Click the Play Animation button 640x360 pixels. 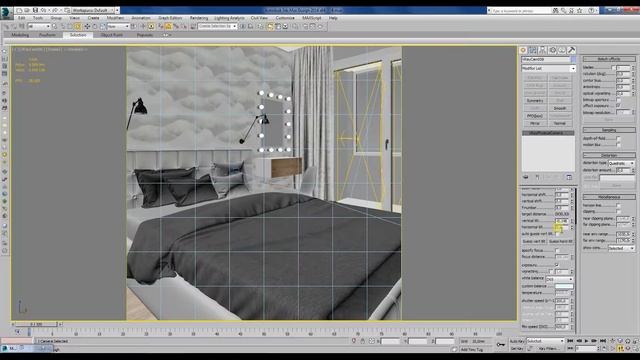pyautogui.click(x=587, y=341)
